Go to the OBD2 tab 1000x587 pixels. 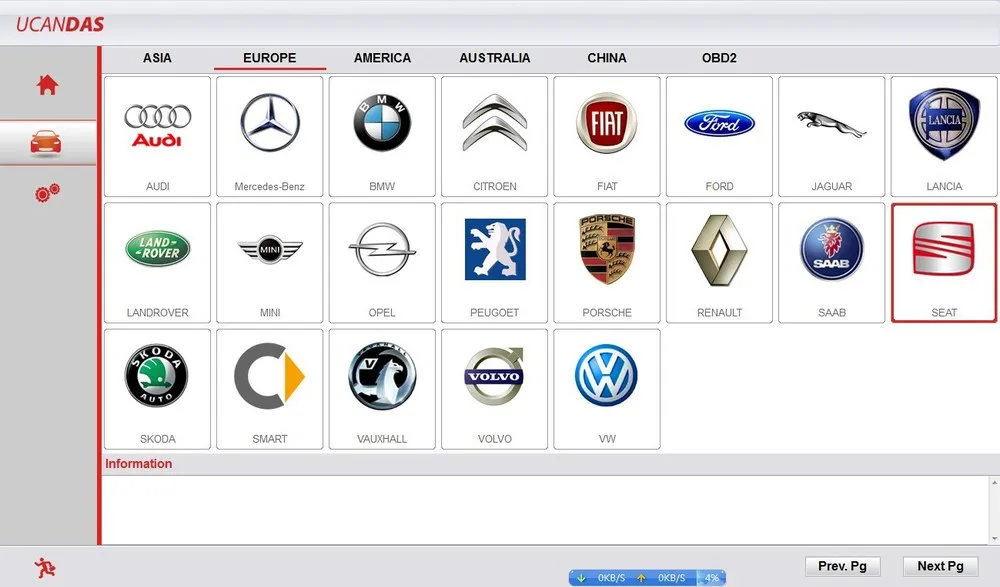(719, 58)
